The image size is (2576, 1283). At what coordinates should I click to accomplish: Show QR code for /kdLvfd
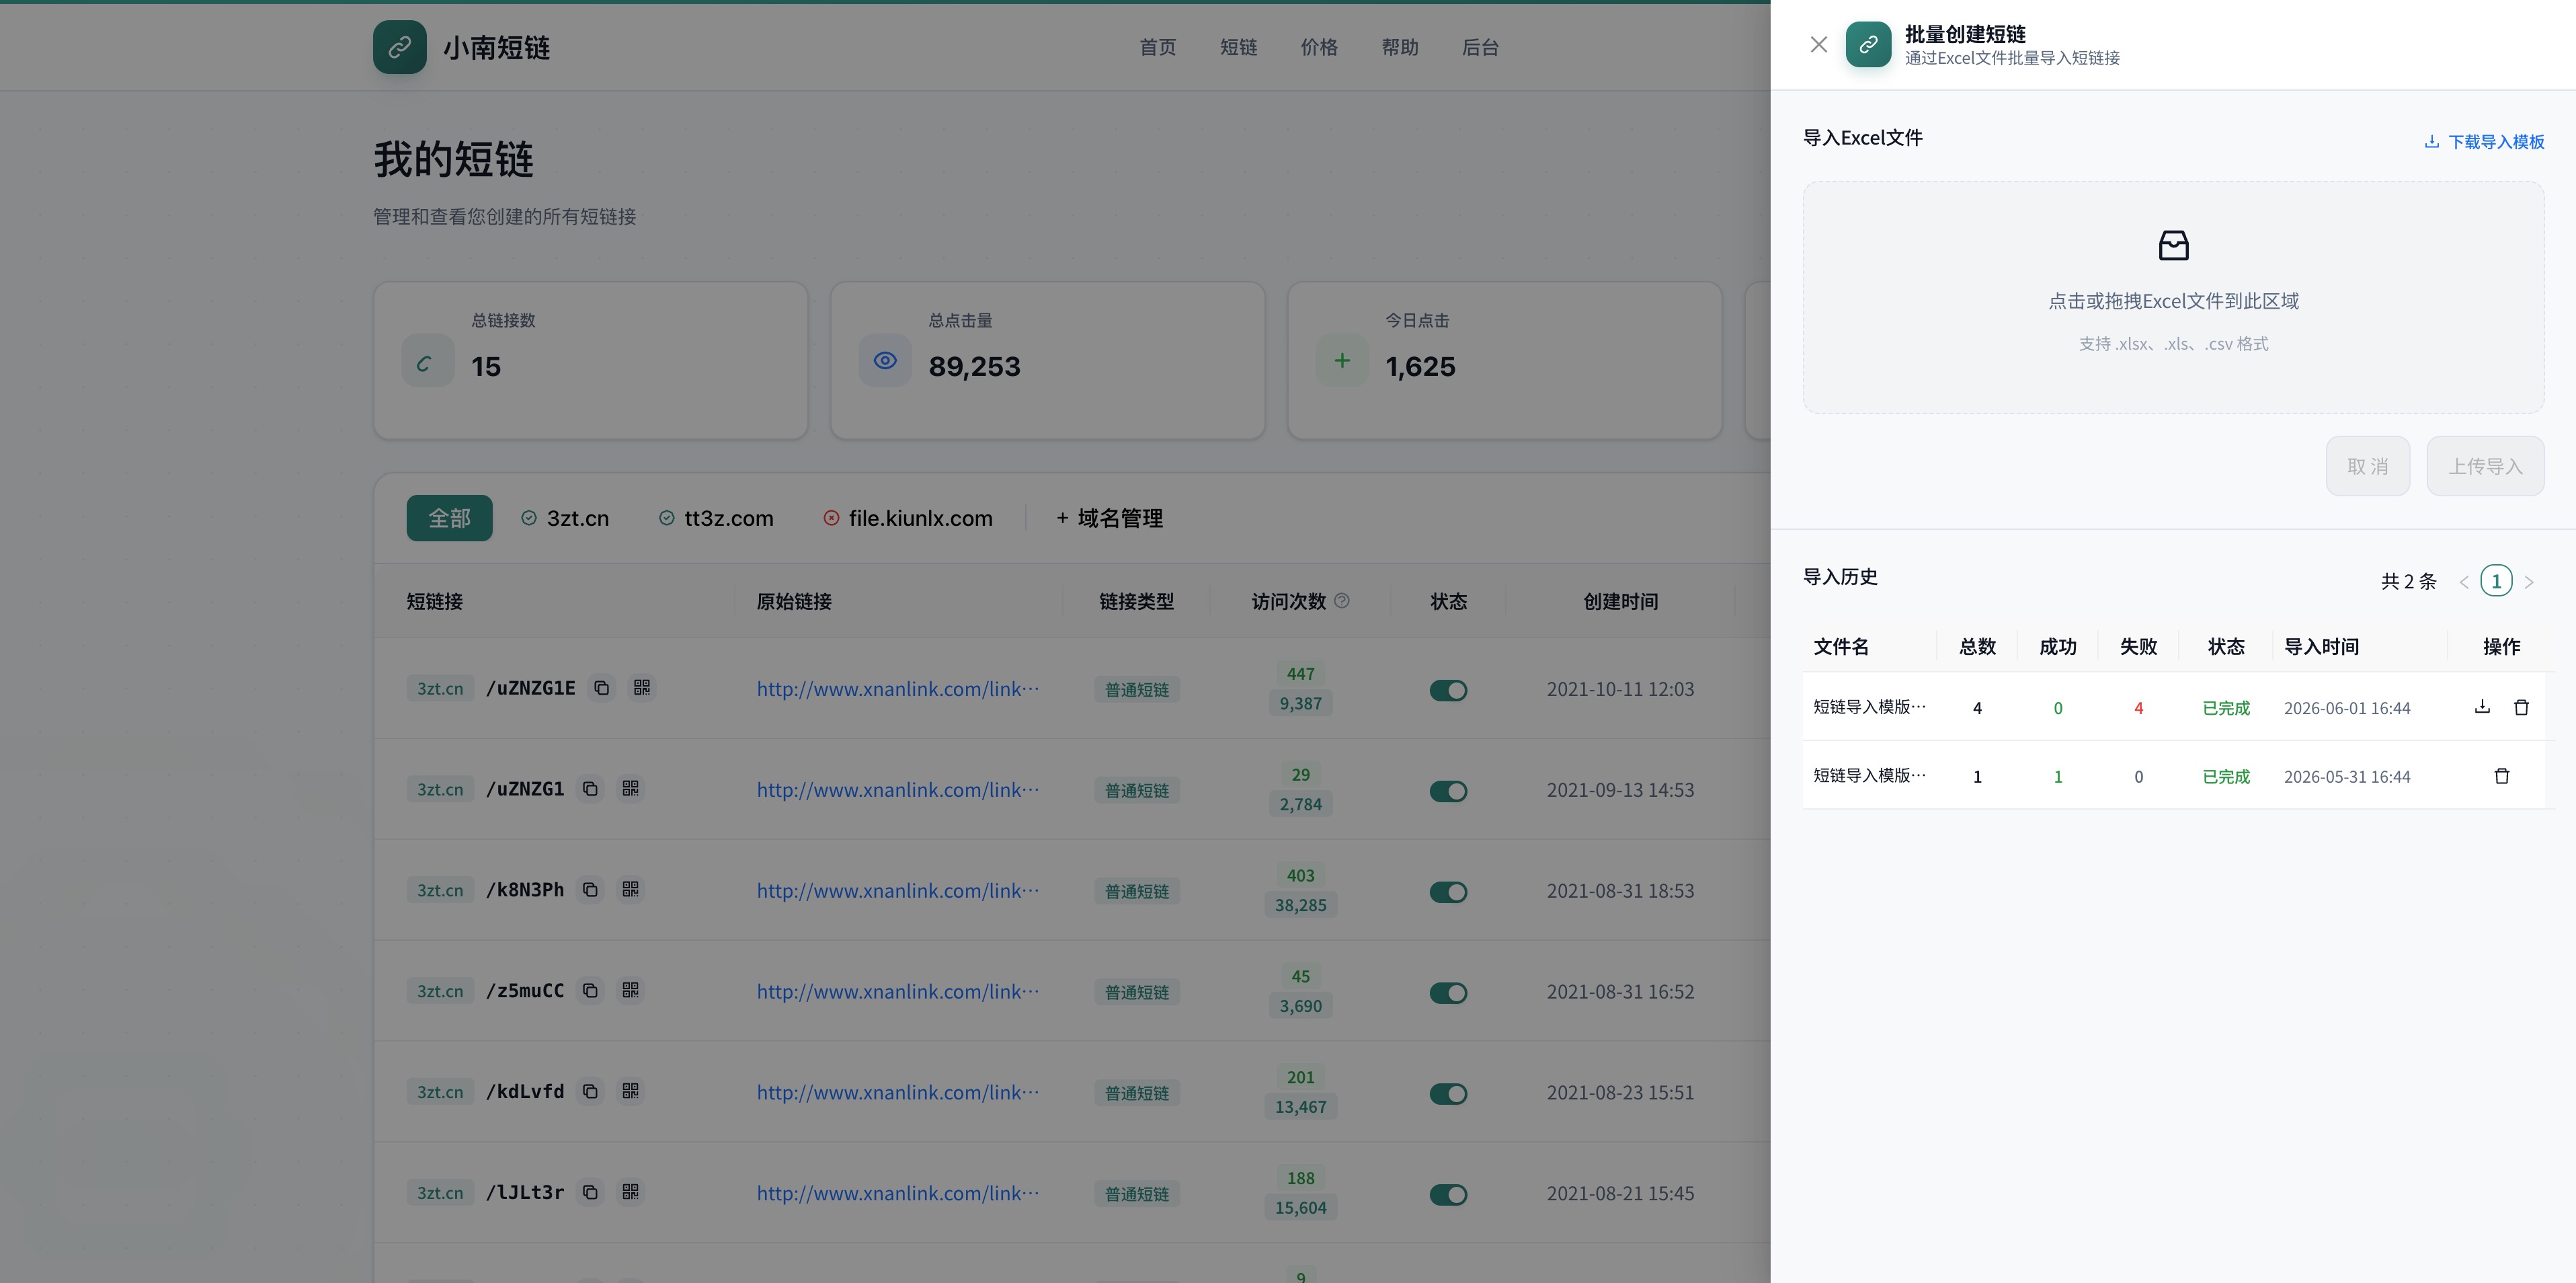(x=630, y=1091)
